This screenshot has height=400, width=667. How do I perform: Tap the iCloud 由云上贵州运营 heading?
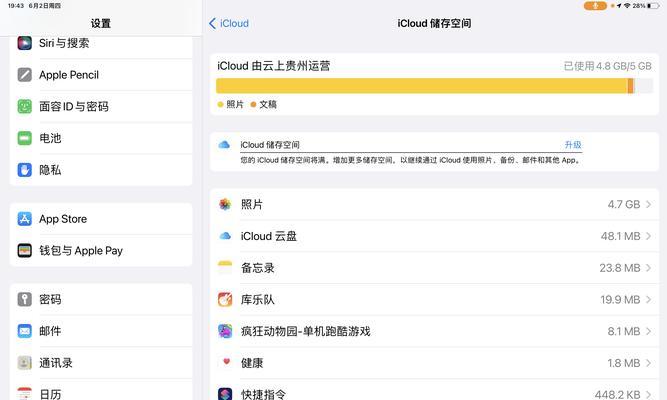pyautogui.click(x=274, y=66)
